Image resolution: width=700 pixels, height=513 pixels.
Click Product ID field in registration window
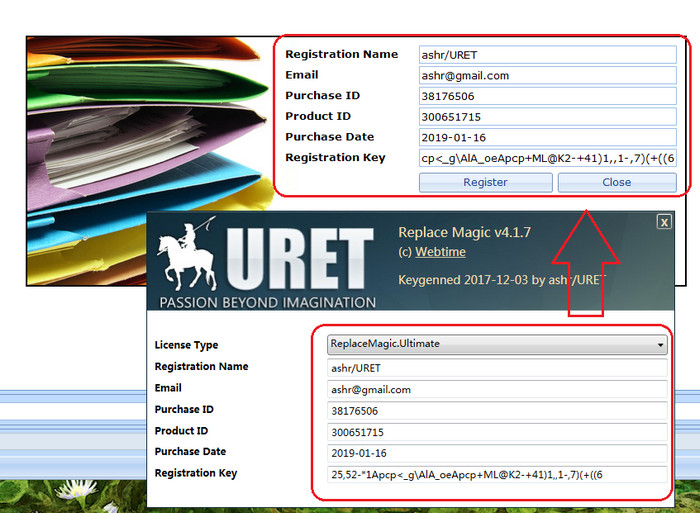547,117
